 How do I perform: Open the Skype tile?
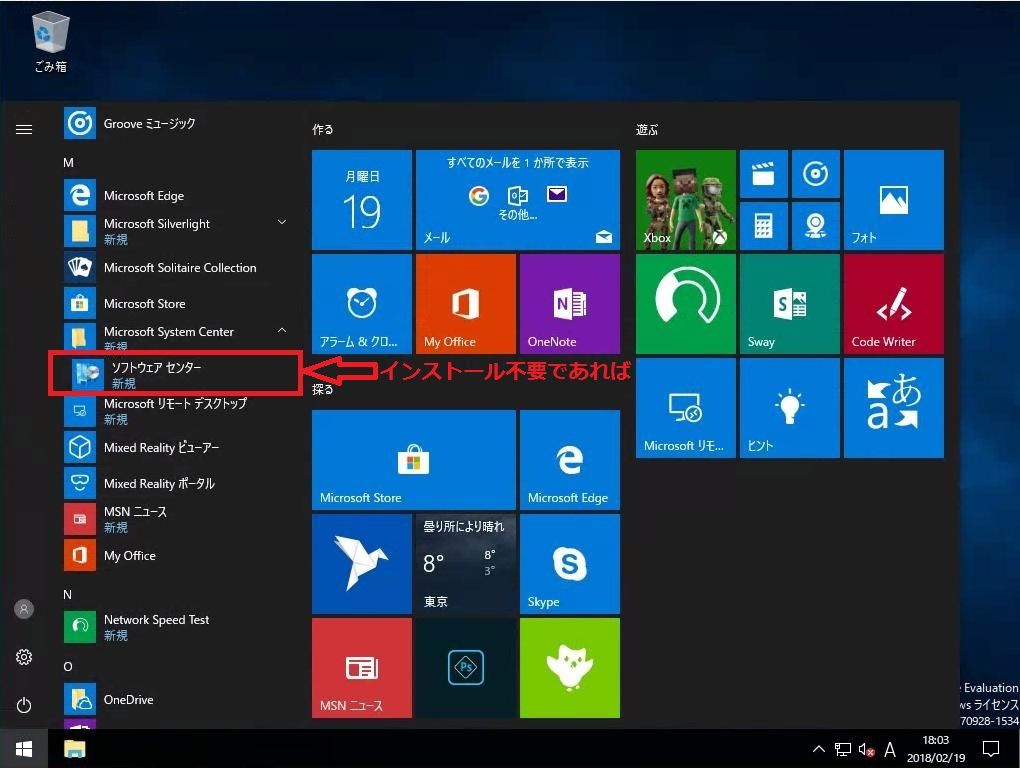(x=570, y=564)
